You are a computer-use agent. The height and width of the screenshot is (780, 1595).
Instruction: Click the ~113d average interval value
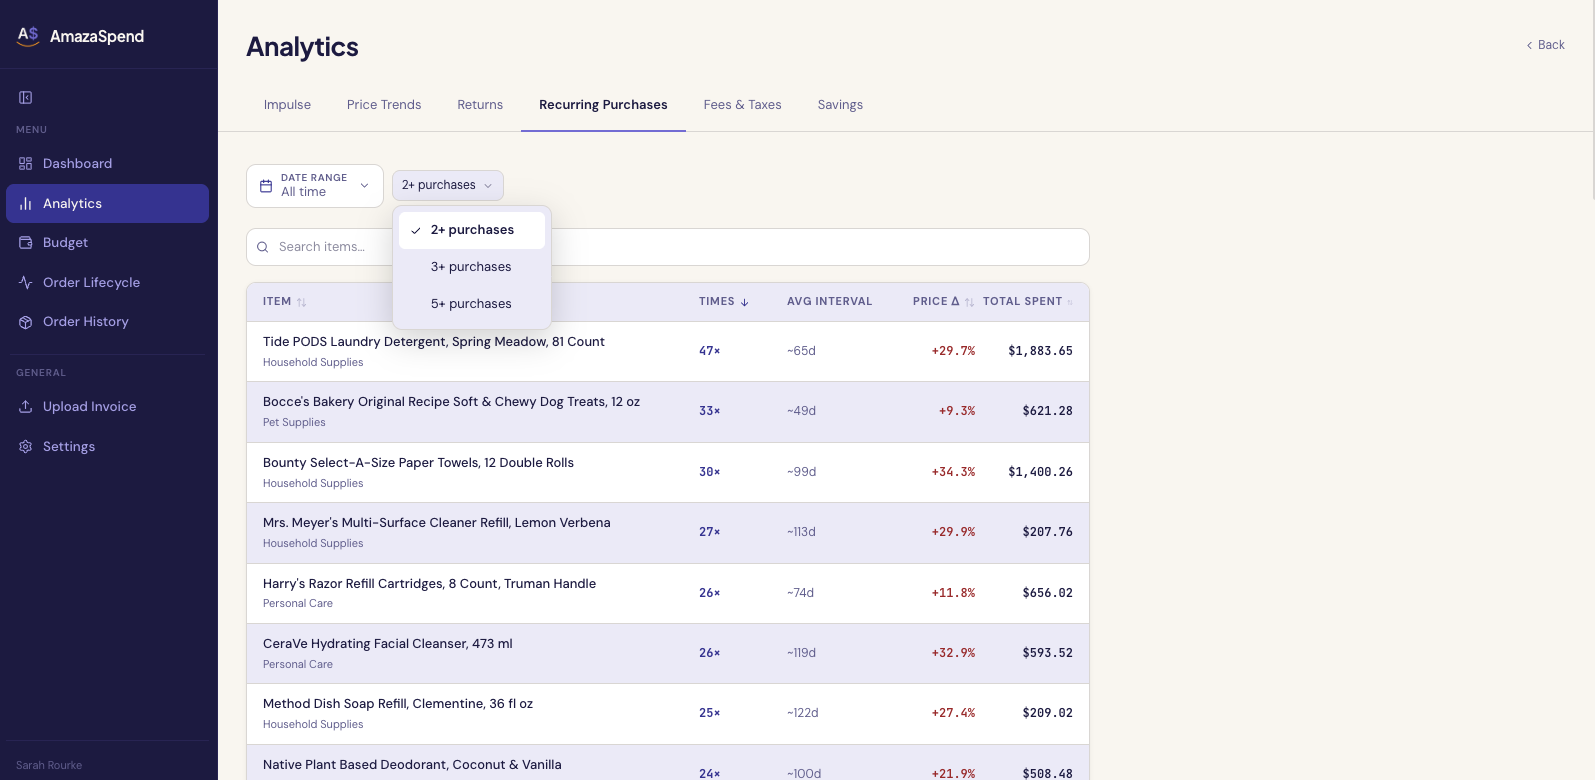(801, 532)
